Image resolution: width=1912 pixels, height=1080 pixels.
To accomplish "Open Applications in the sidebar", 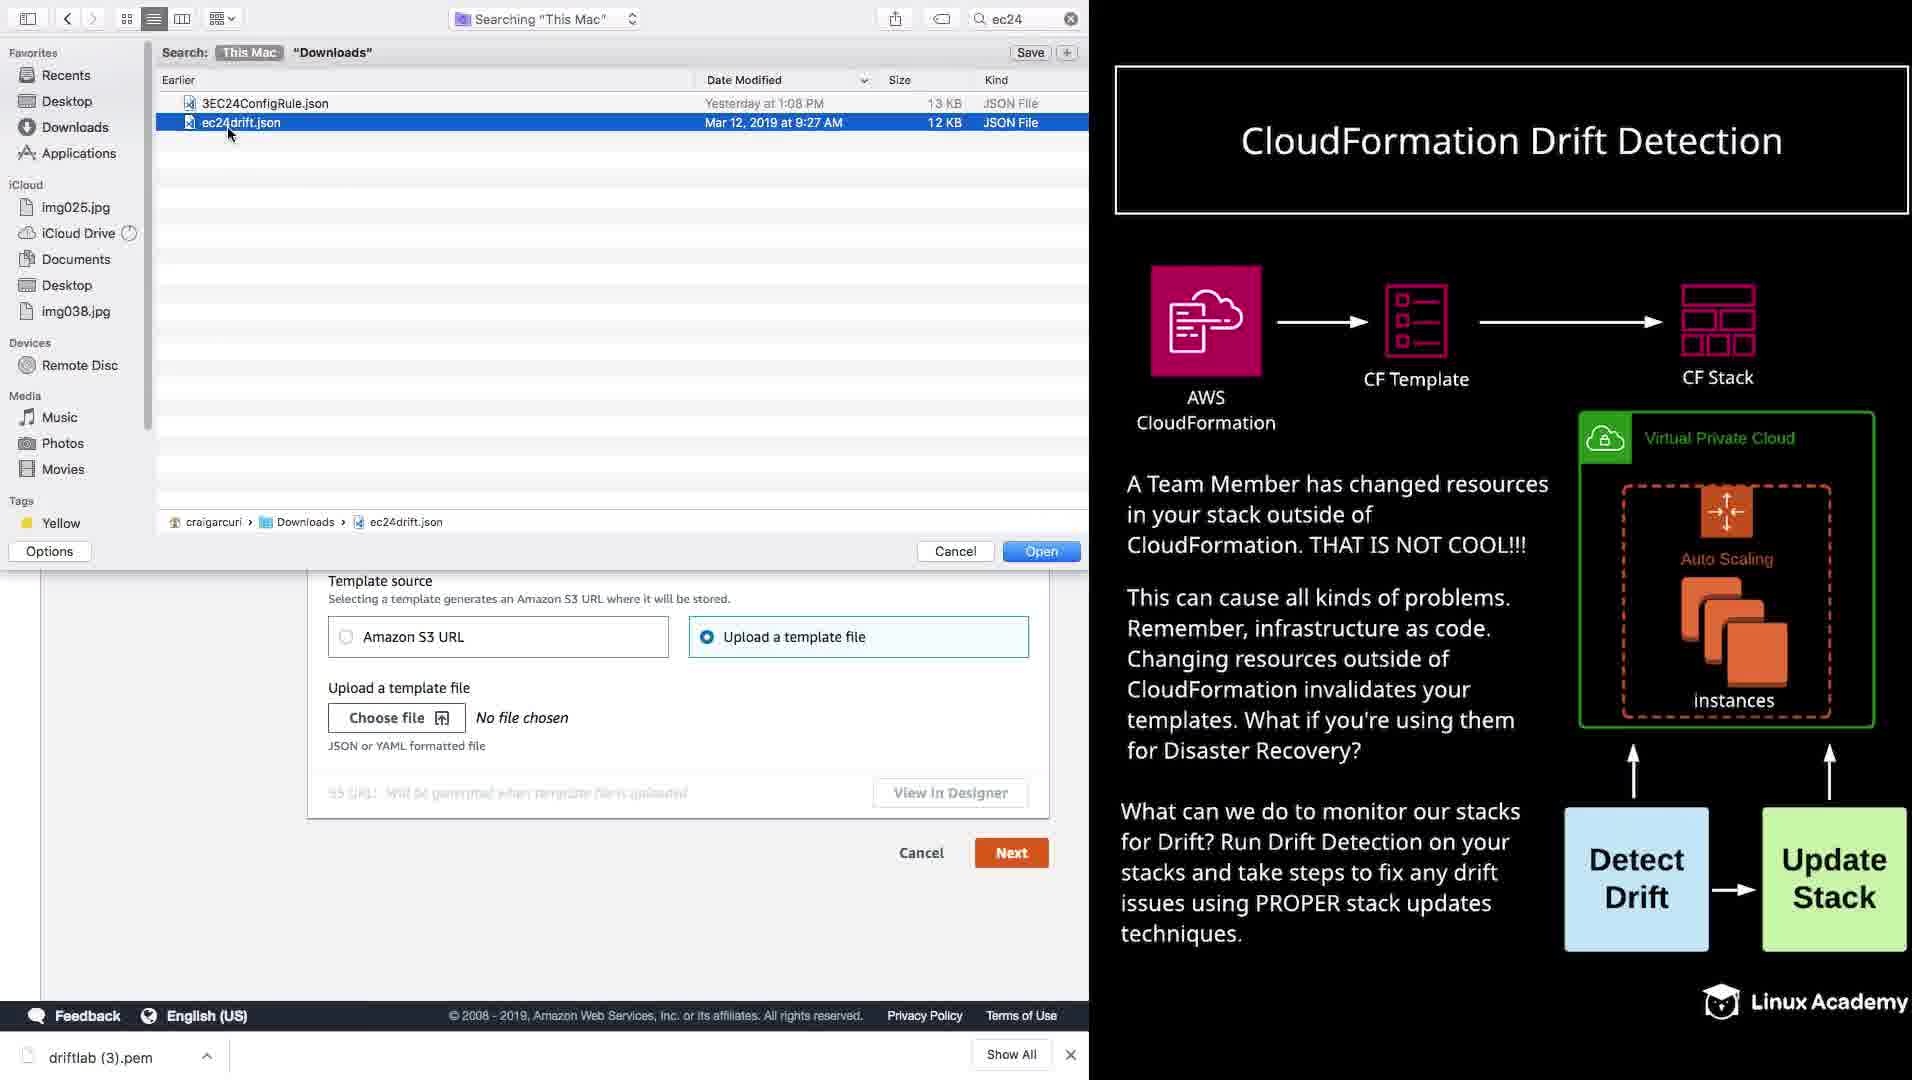I will 79,153.
